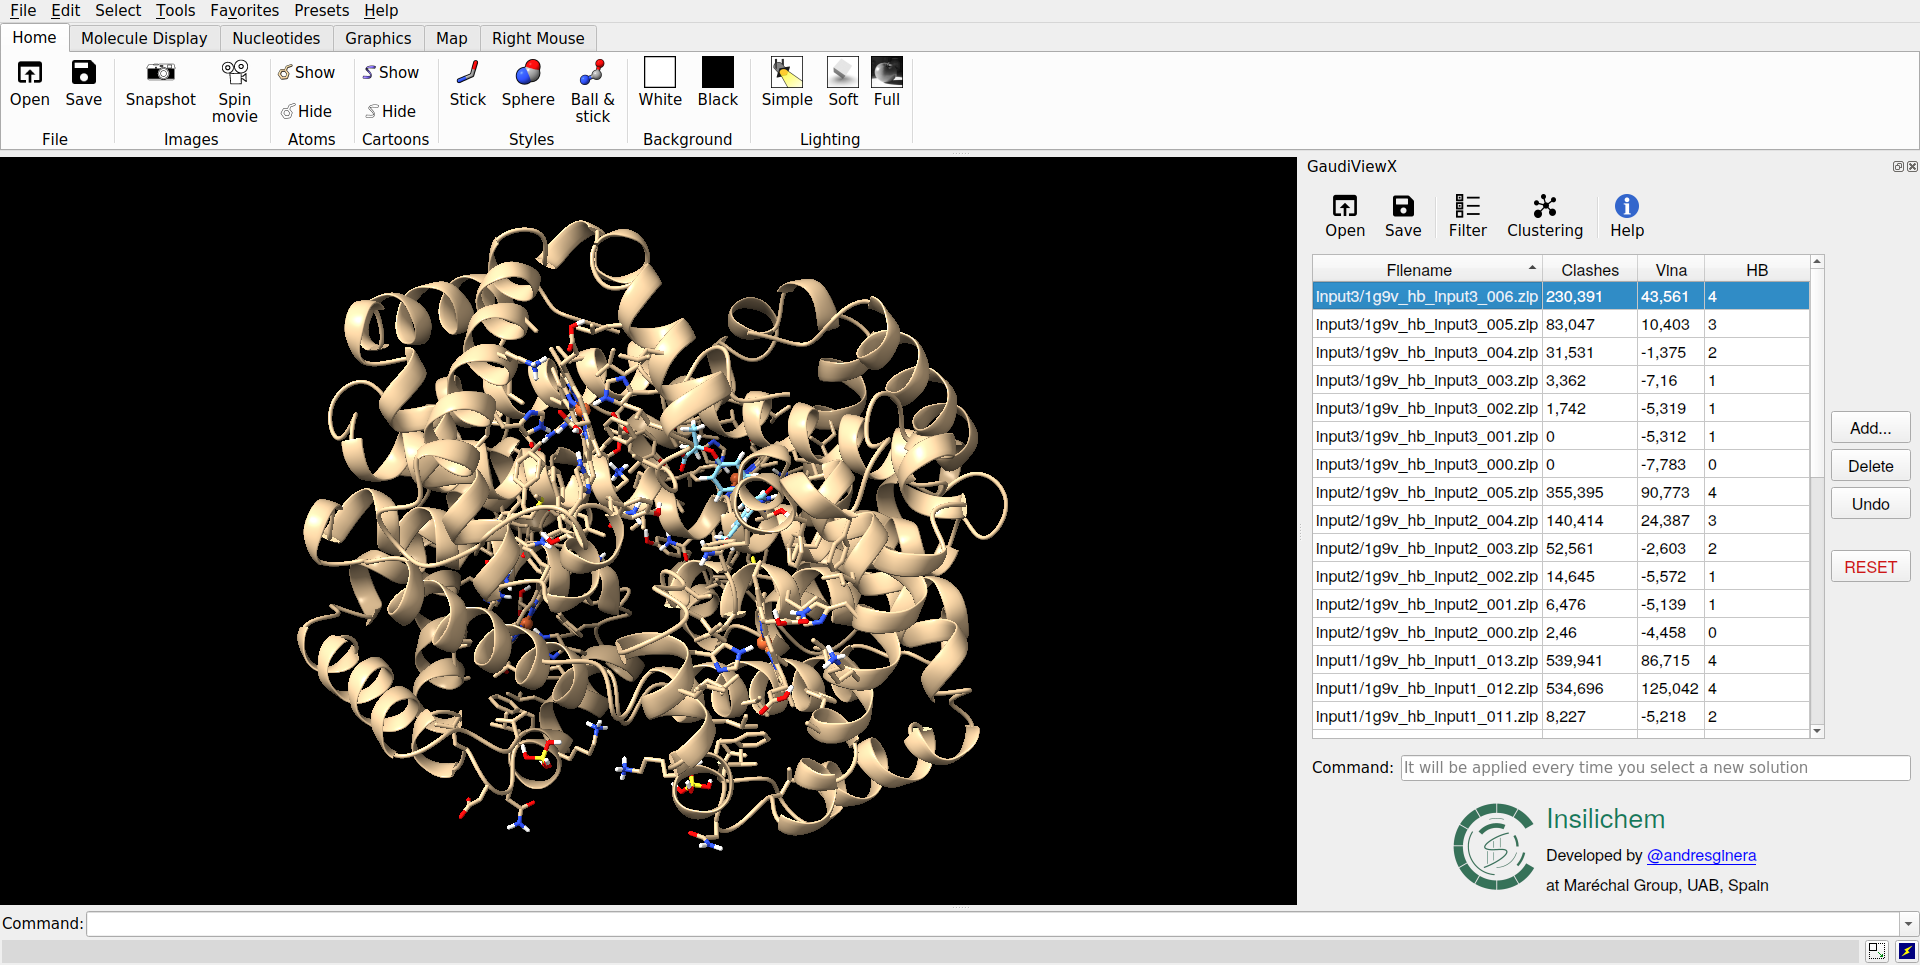Open the File menu
1920x965 pixels.
pyautogui.click(x=23, y=10)
